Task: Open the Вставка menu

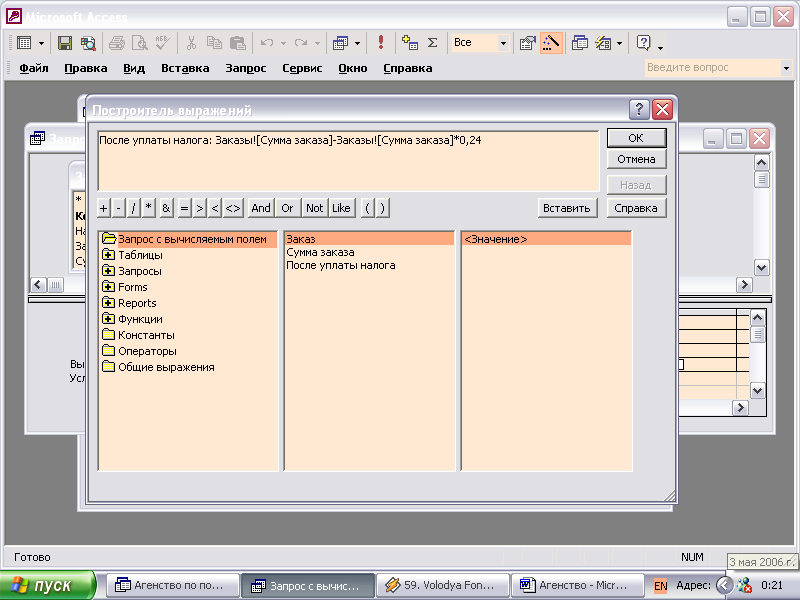Action: pos(185,68)
